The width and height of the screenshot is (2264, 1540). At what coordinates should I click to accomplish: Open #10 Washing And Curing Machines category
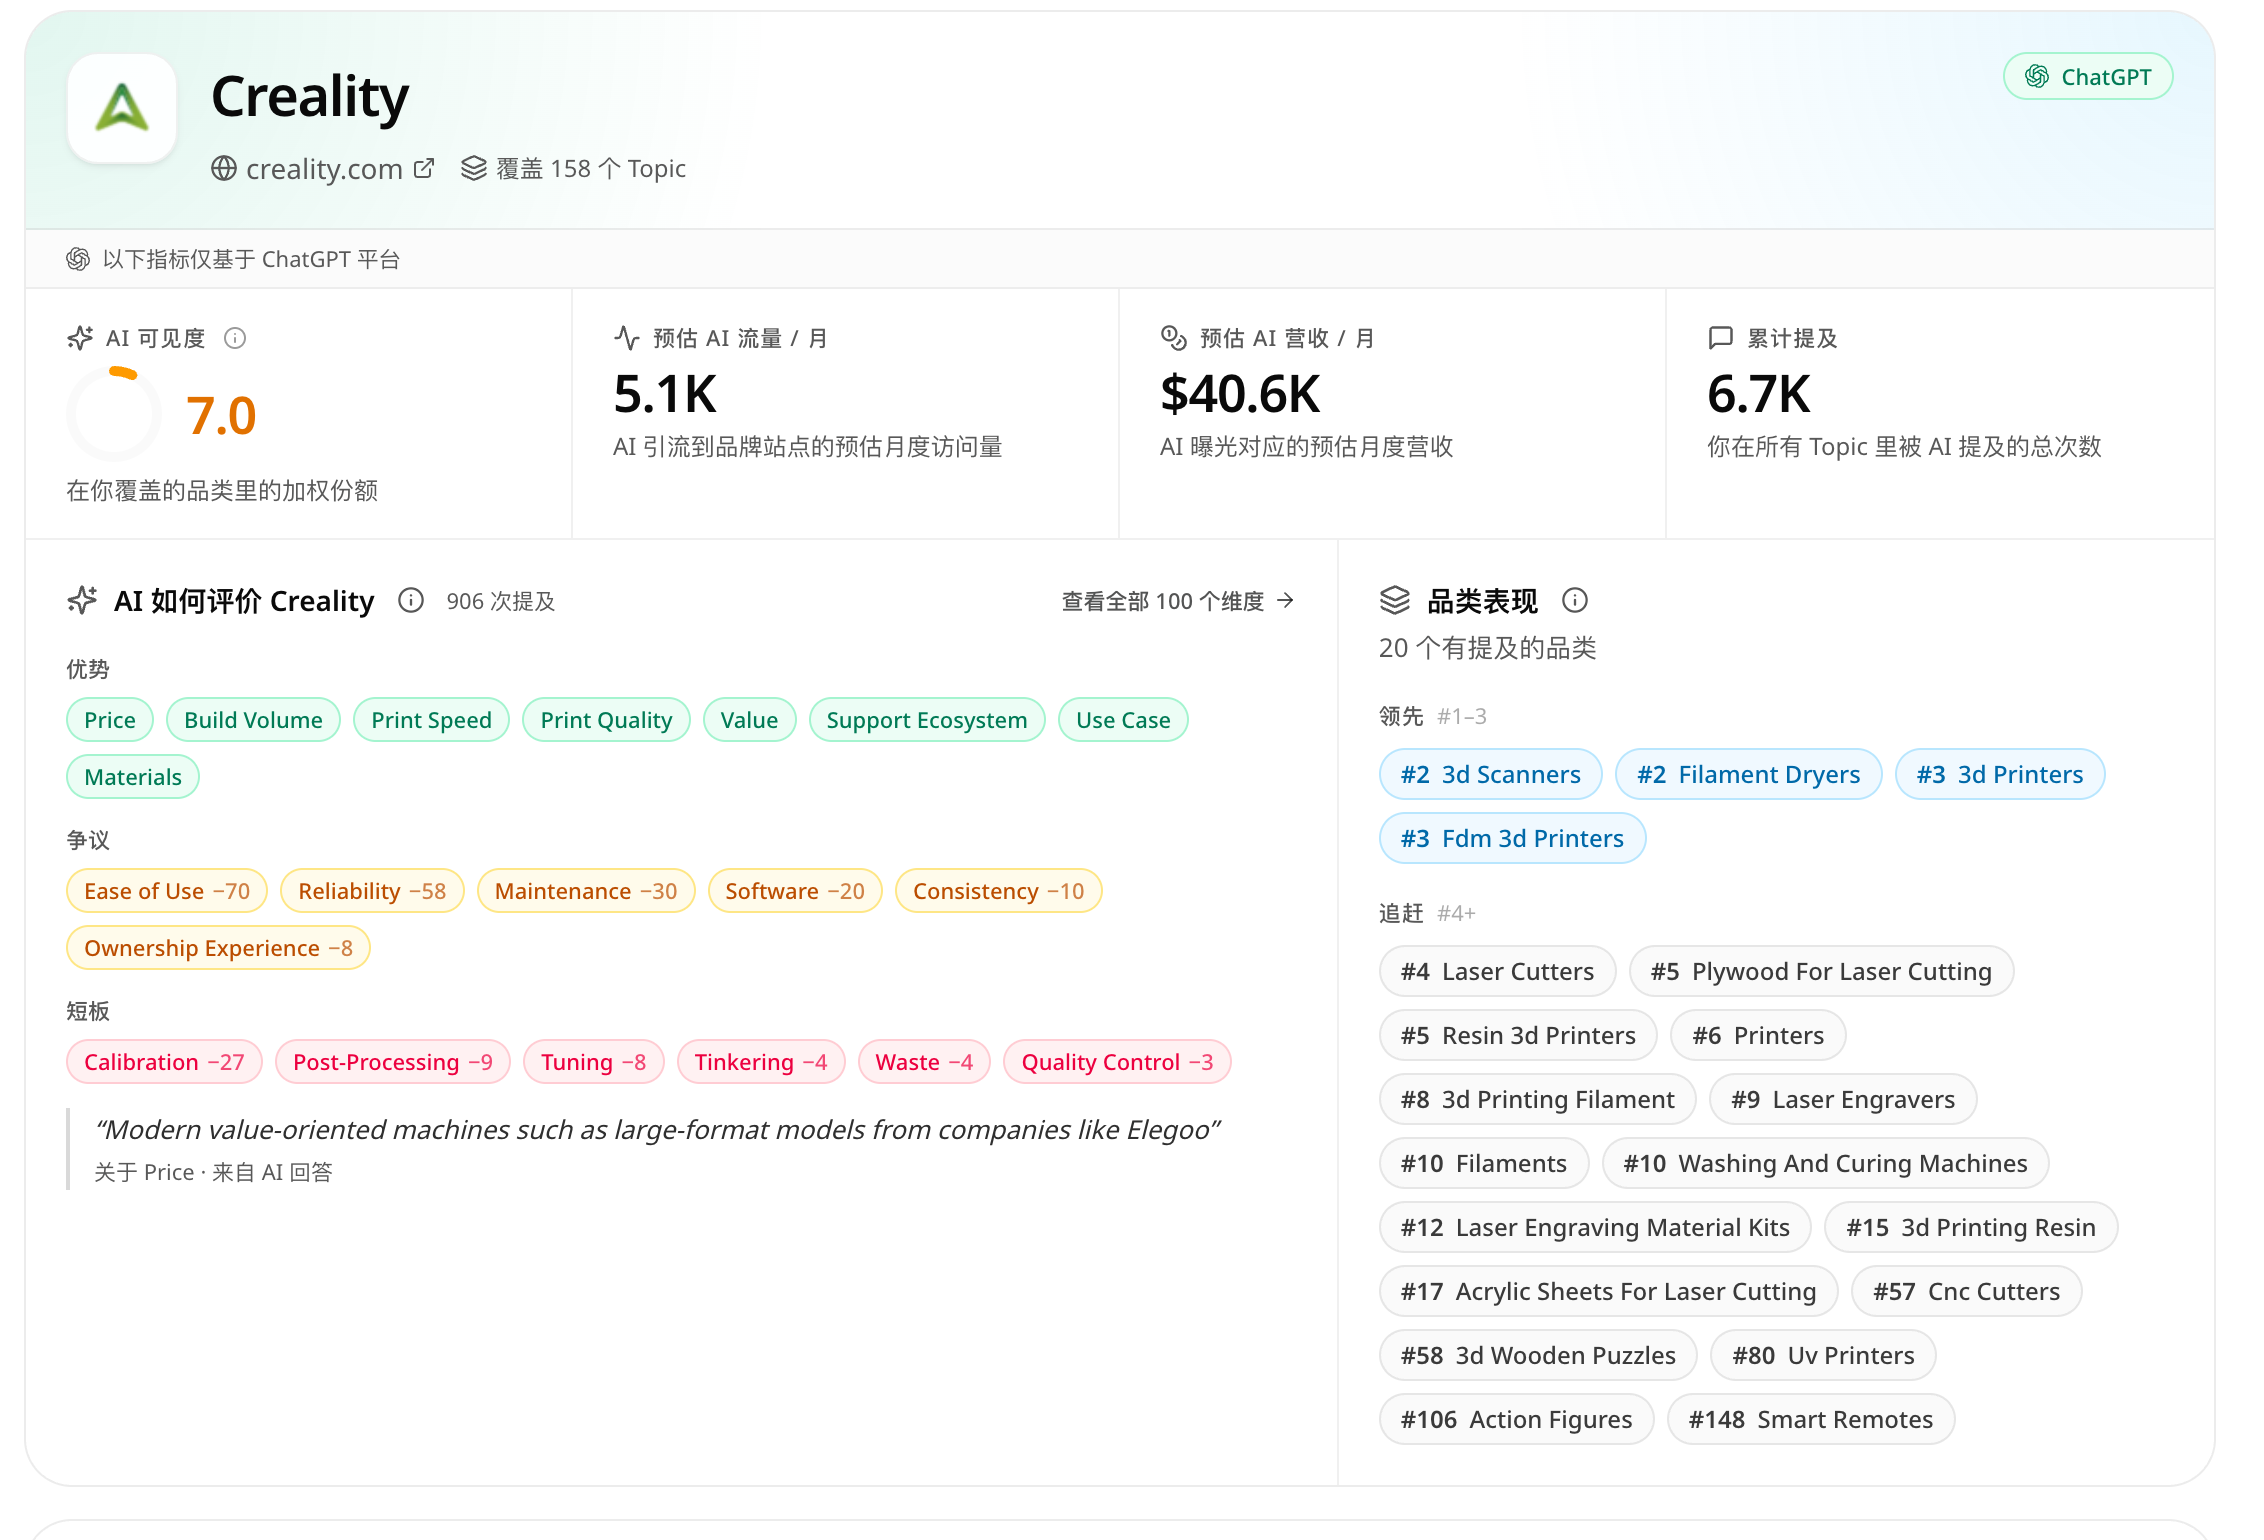coord(1825,1163)
